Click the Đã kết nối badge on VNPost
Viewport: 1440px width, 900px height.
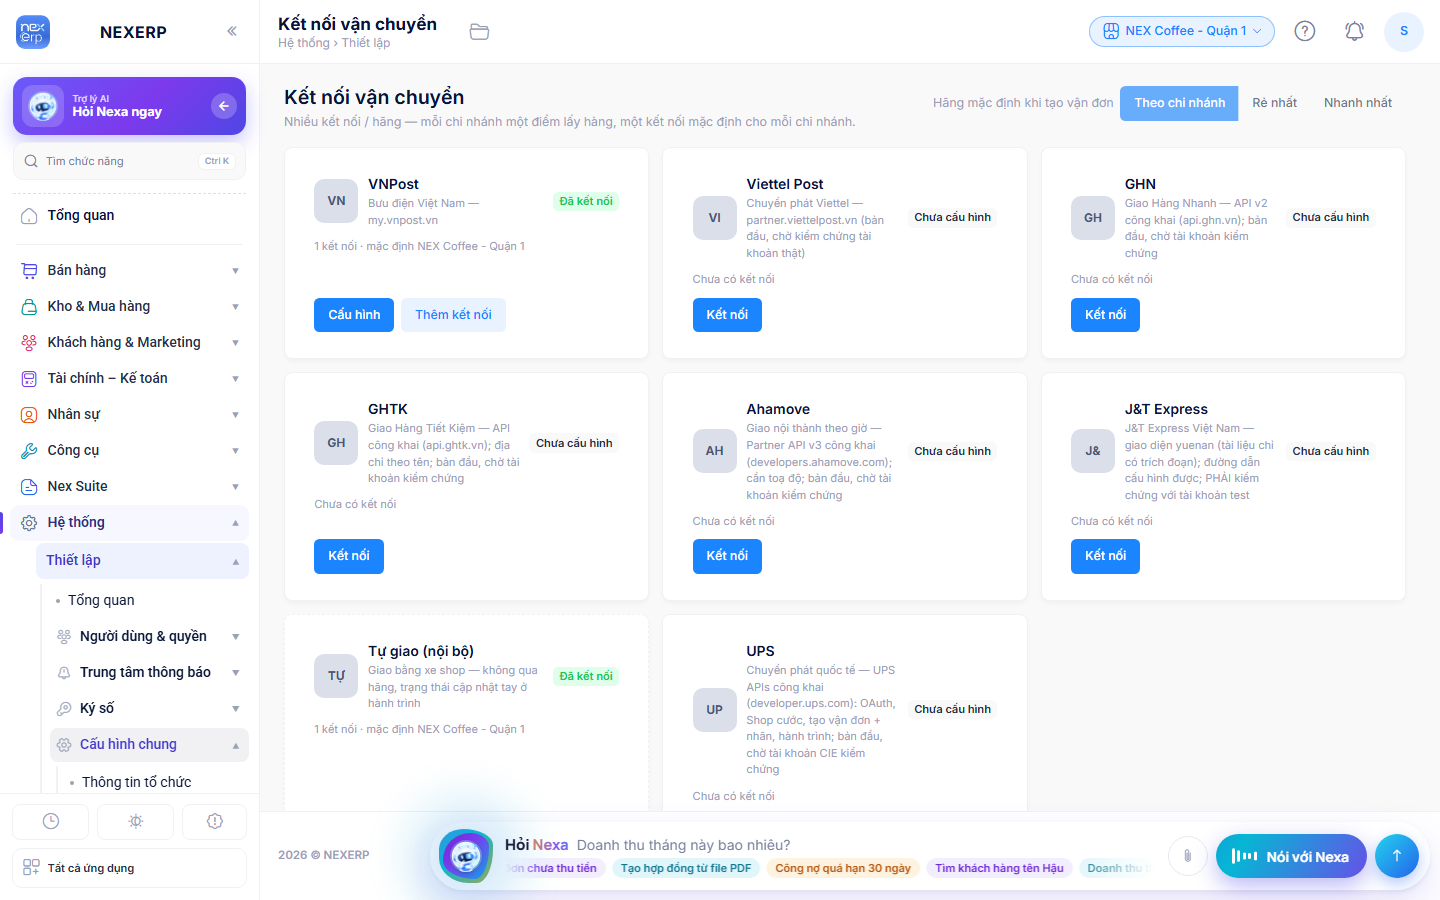click(x=586, y=201)
